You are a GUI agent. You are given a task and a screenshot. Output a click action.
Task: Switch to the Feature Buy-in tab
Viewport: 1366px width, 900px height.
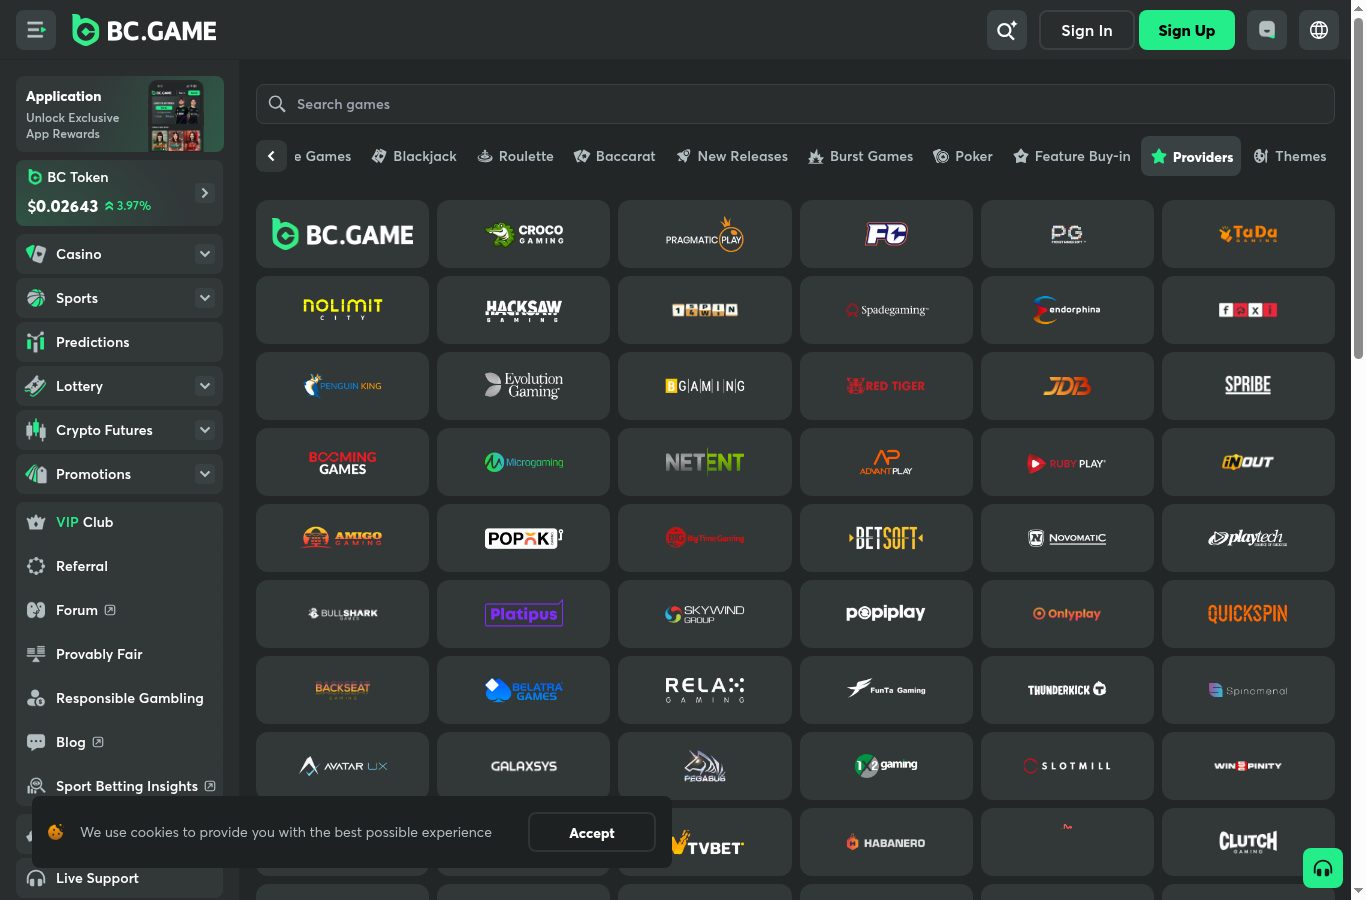tap(1072, 156)
